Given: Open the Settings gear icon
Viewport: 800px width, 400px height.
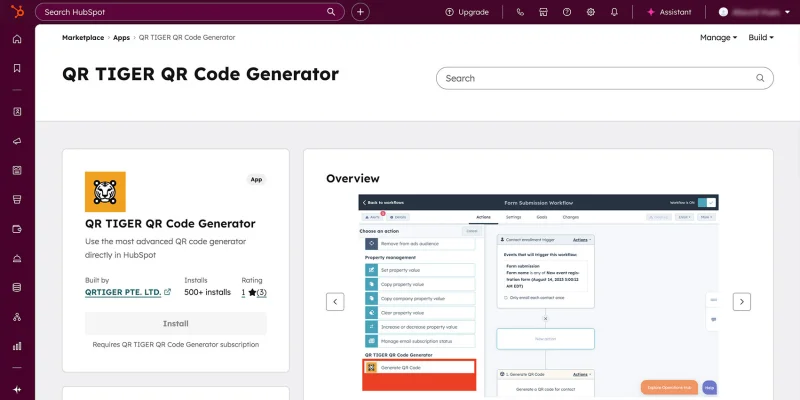Looking at the screenshot, I should (x=591, y=12).
